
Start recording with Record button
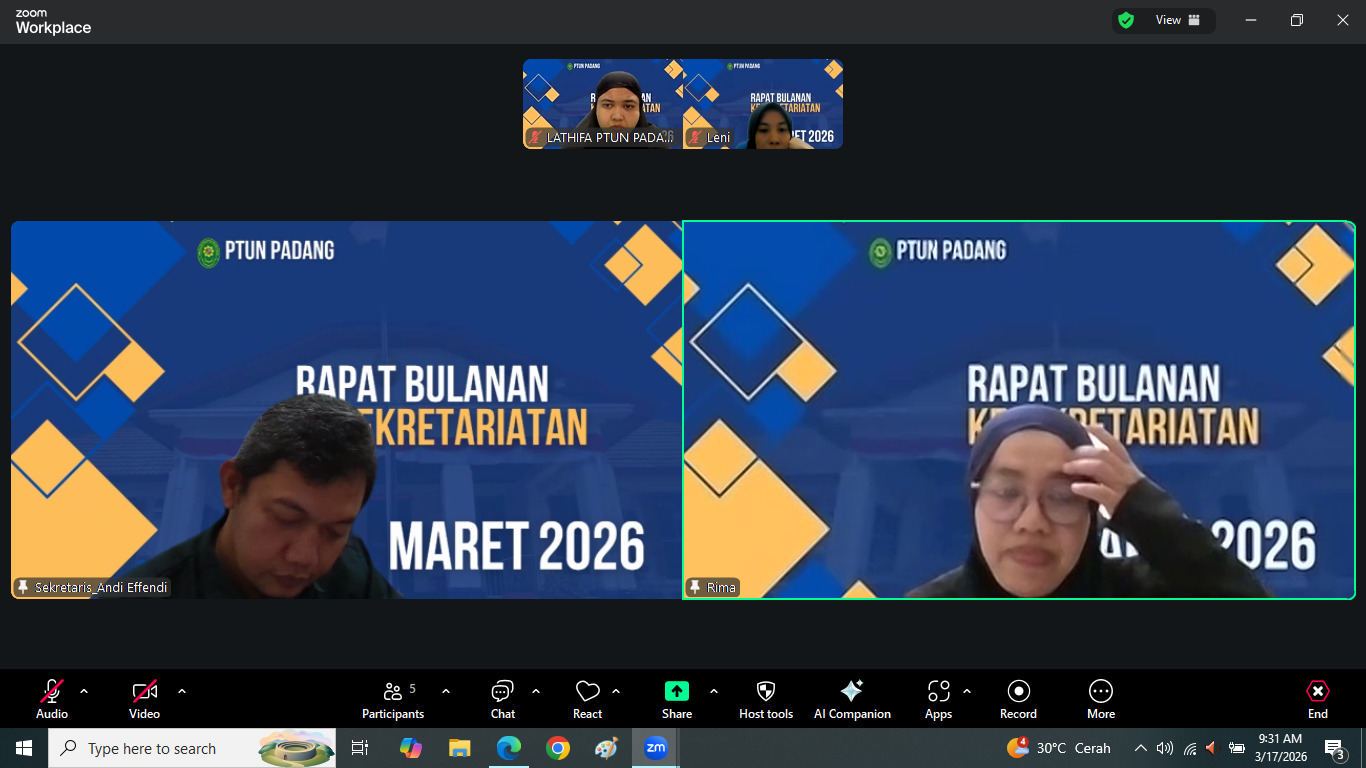tap(1018, 698)
